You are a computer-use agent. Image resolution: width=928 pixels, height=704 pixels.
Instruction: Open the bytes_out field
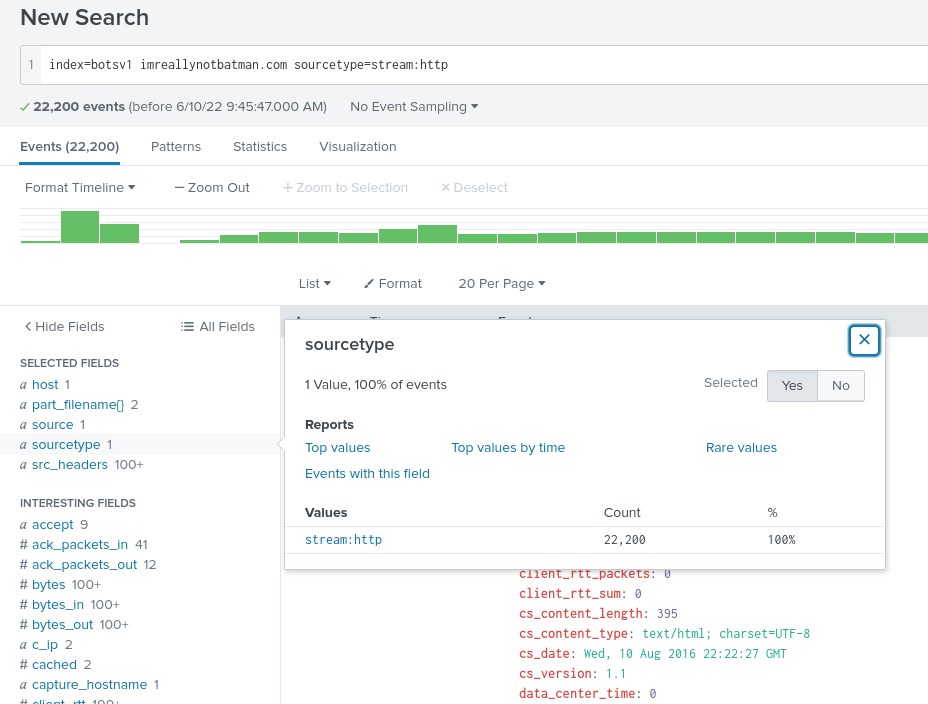pyautogui.click(x=63, y=625)
